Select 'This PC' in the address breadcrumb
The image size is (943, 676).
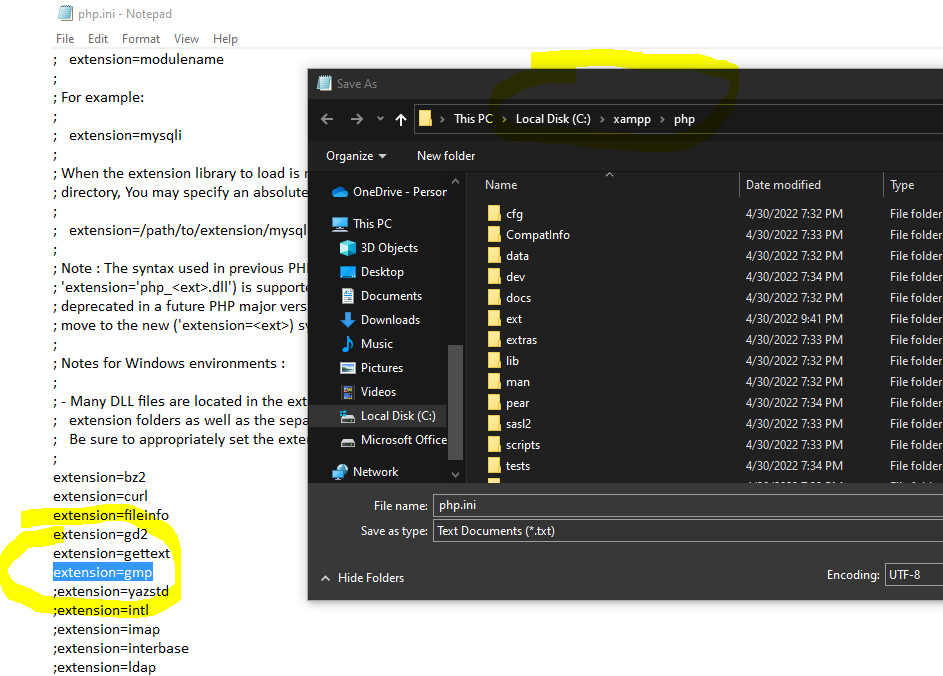(x=473, y=119)
